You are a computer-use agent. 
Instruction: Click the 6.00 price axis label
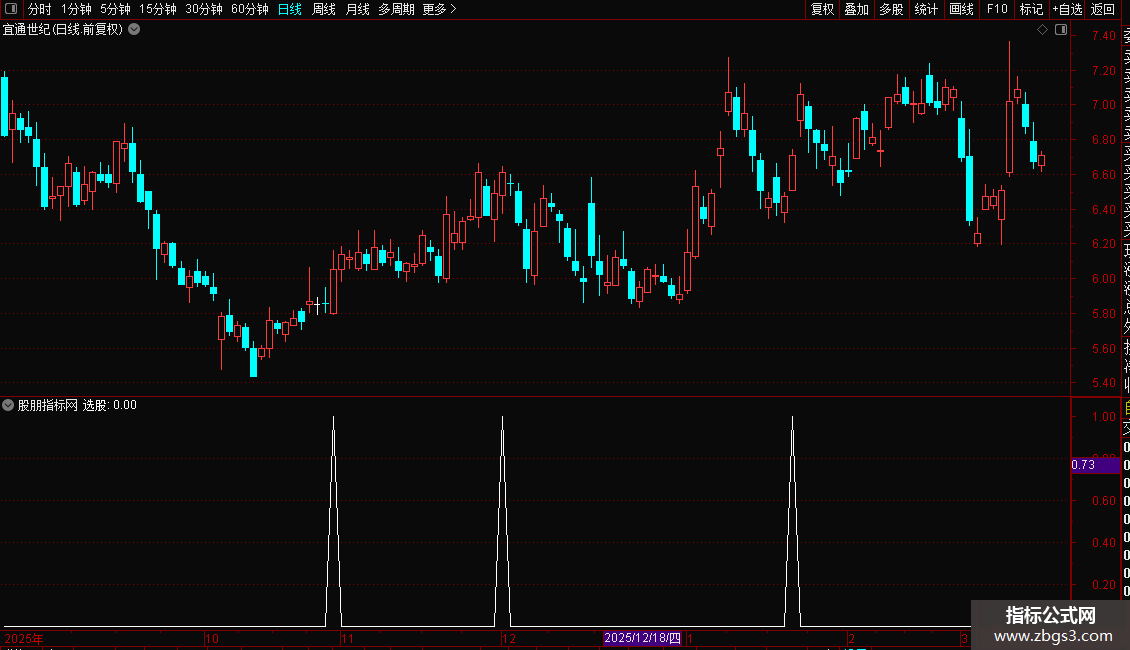1103,279
